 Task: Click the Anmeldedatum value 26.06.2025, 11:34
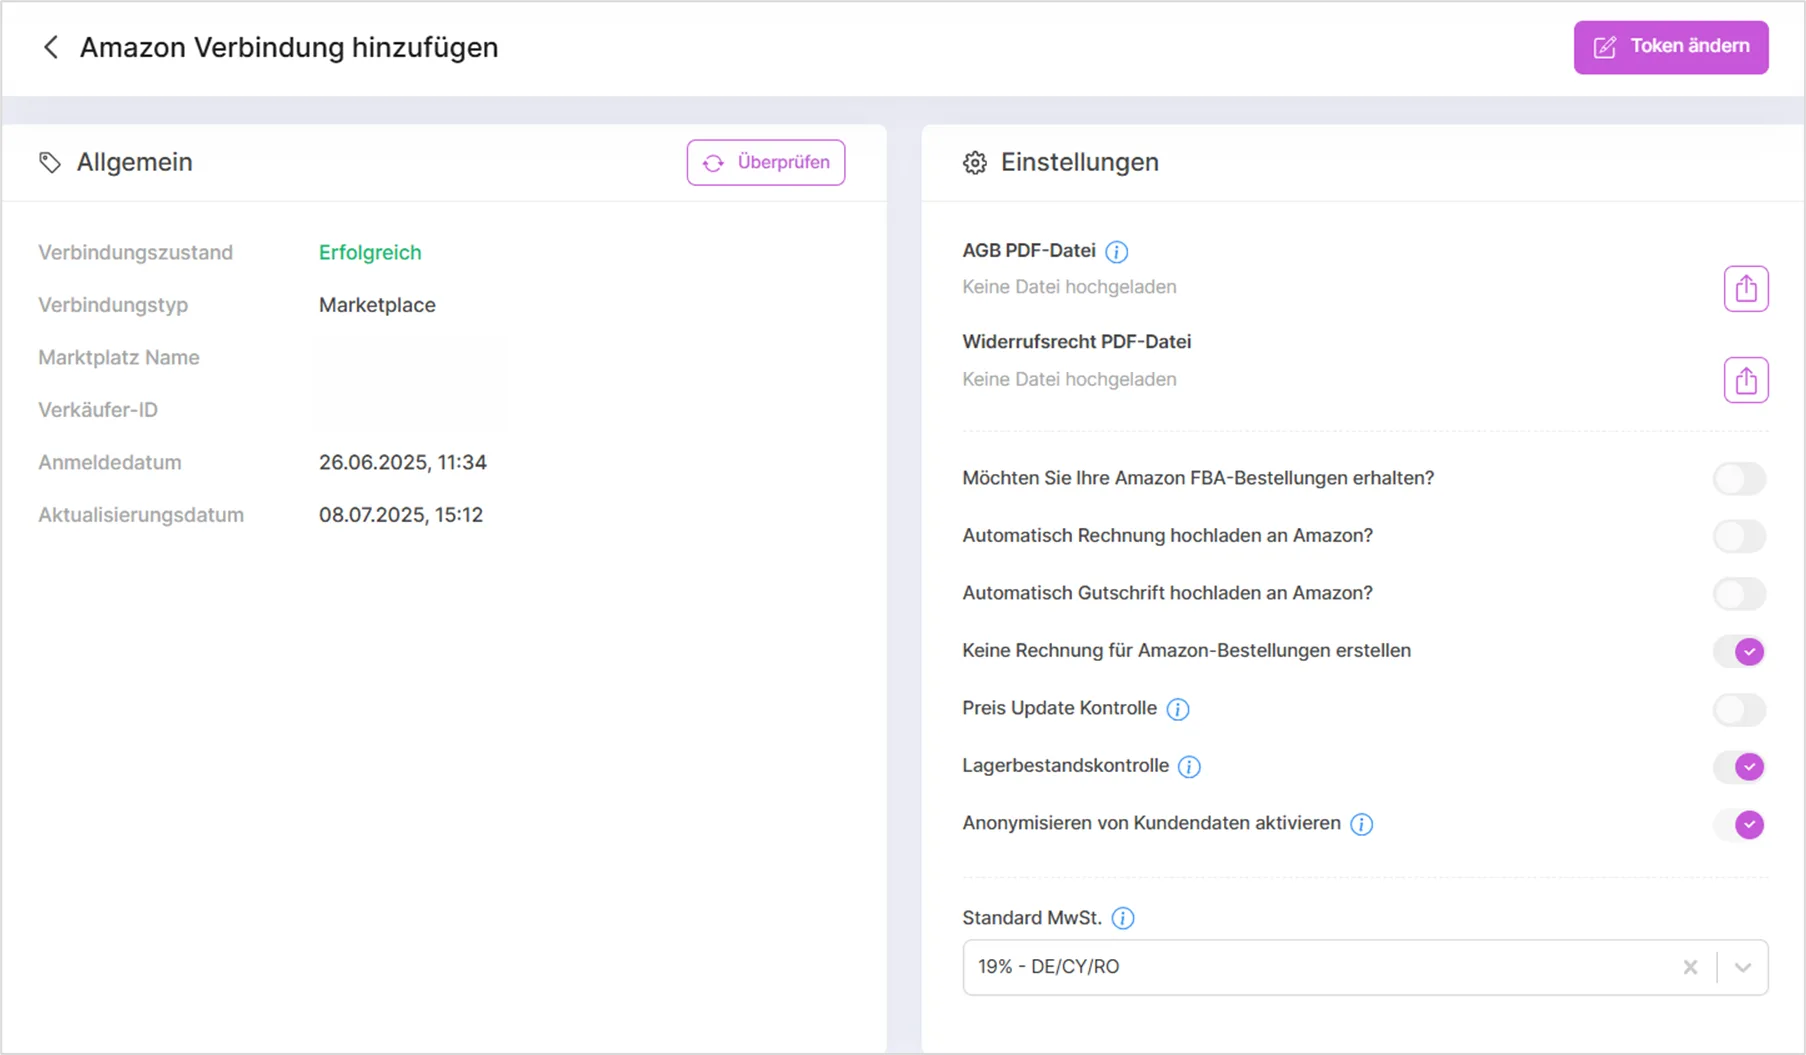click(403, 462)
